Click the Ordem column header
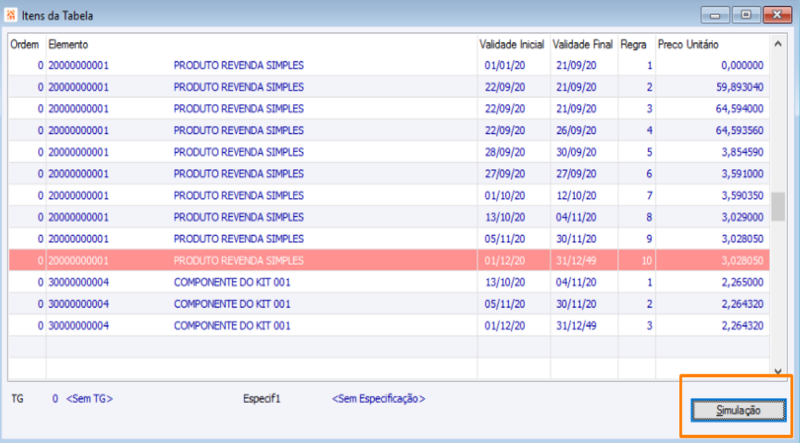This screenshot has width=800, height=443. 24,44
